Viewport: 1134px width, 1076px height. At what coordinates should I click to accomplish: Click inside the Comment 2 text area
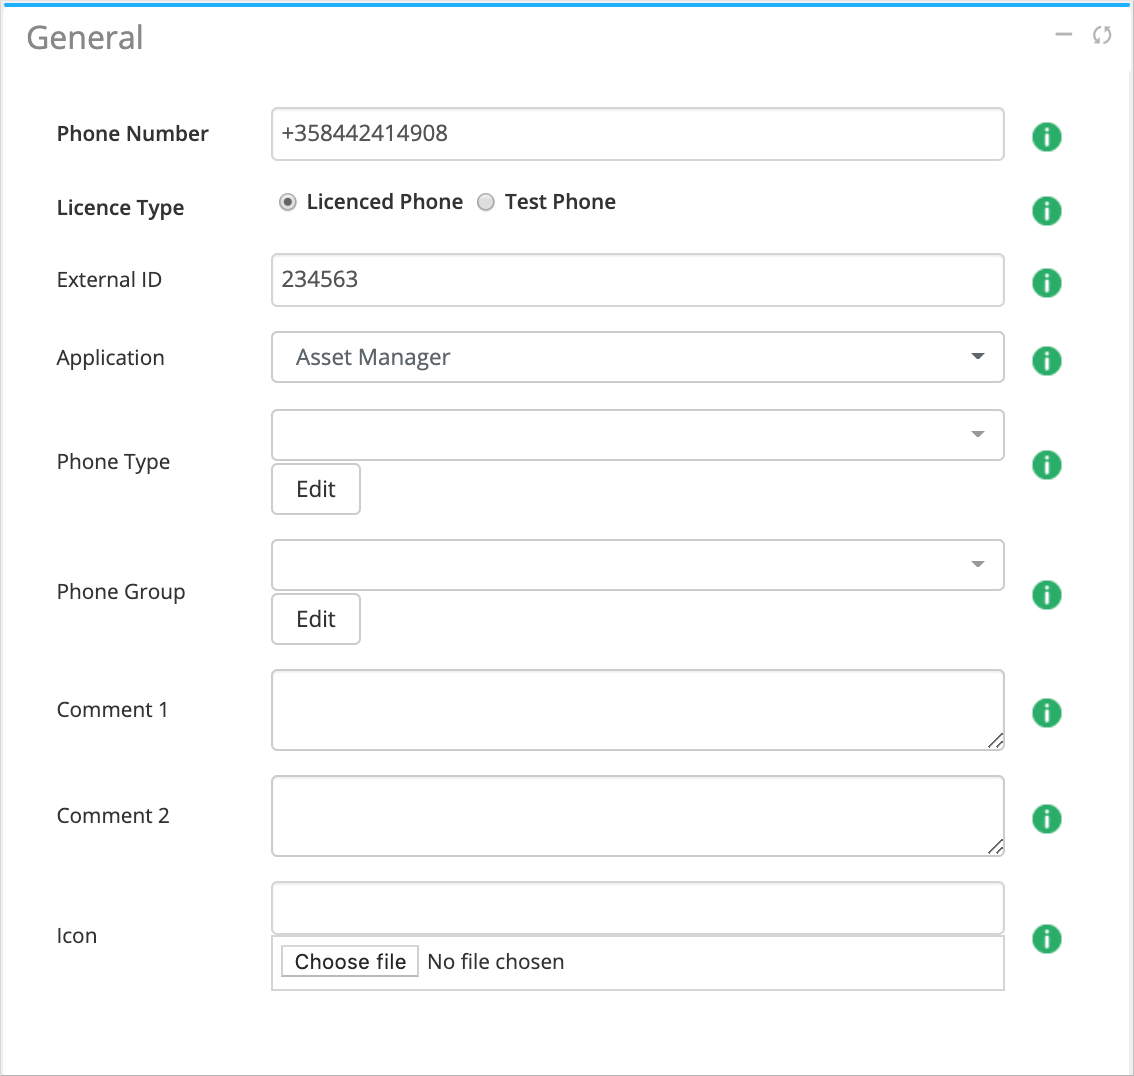(x=637, y=816)
